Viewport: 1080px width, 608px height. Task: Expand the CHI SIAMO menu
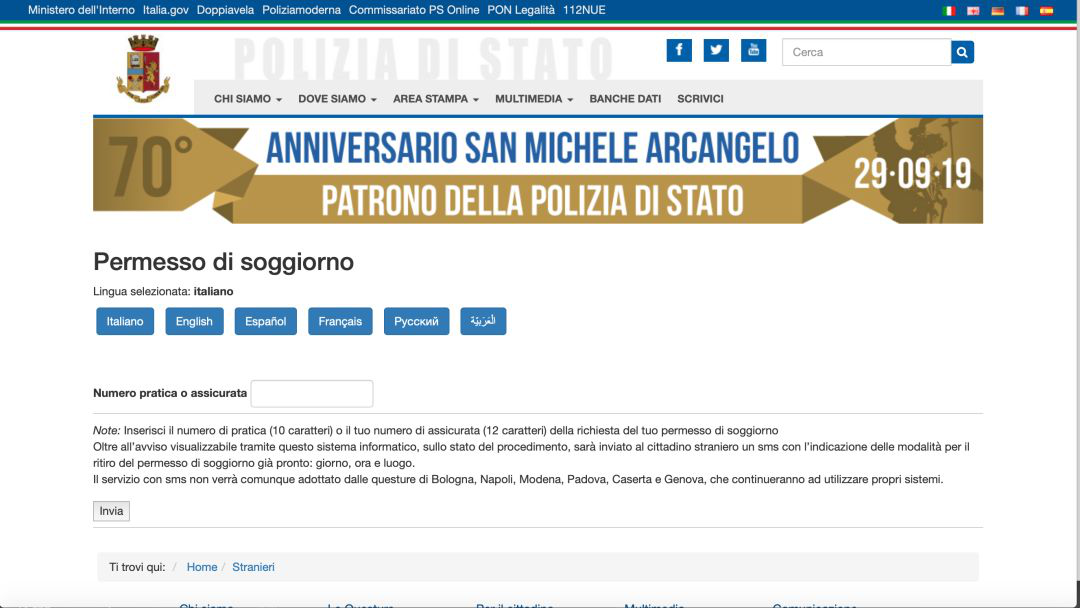point(248,98)
